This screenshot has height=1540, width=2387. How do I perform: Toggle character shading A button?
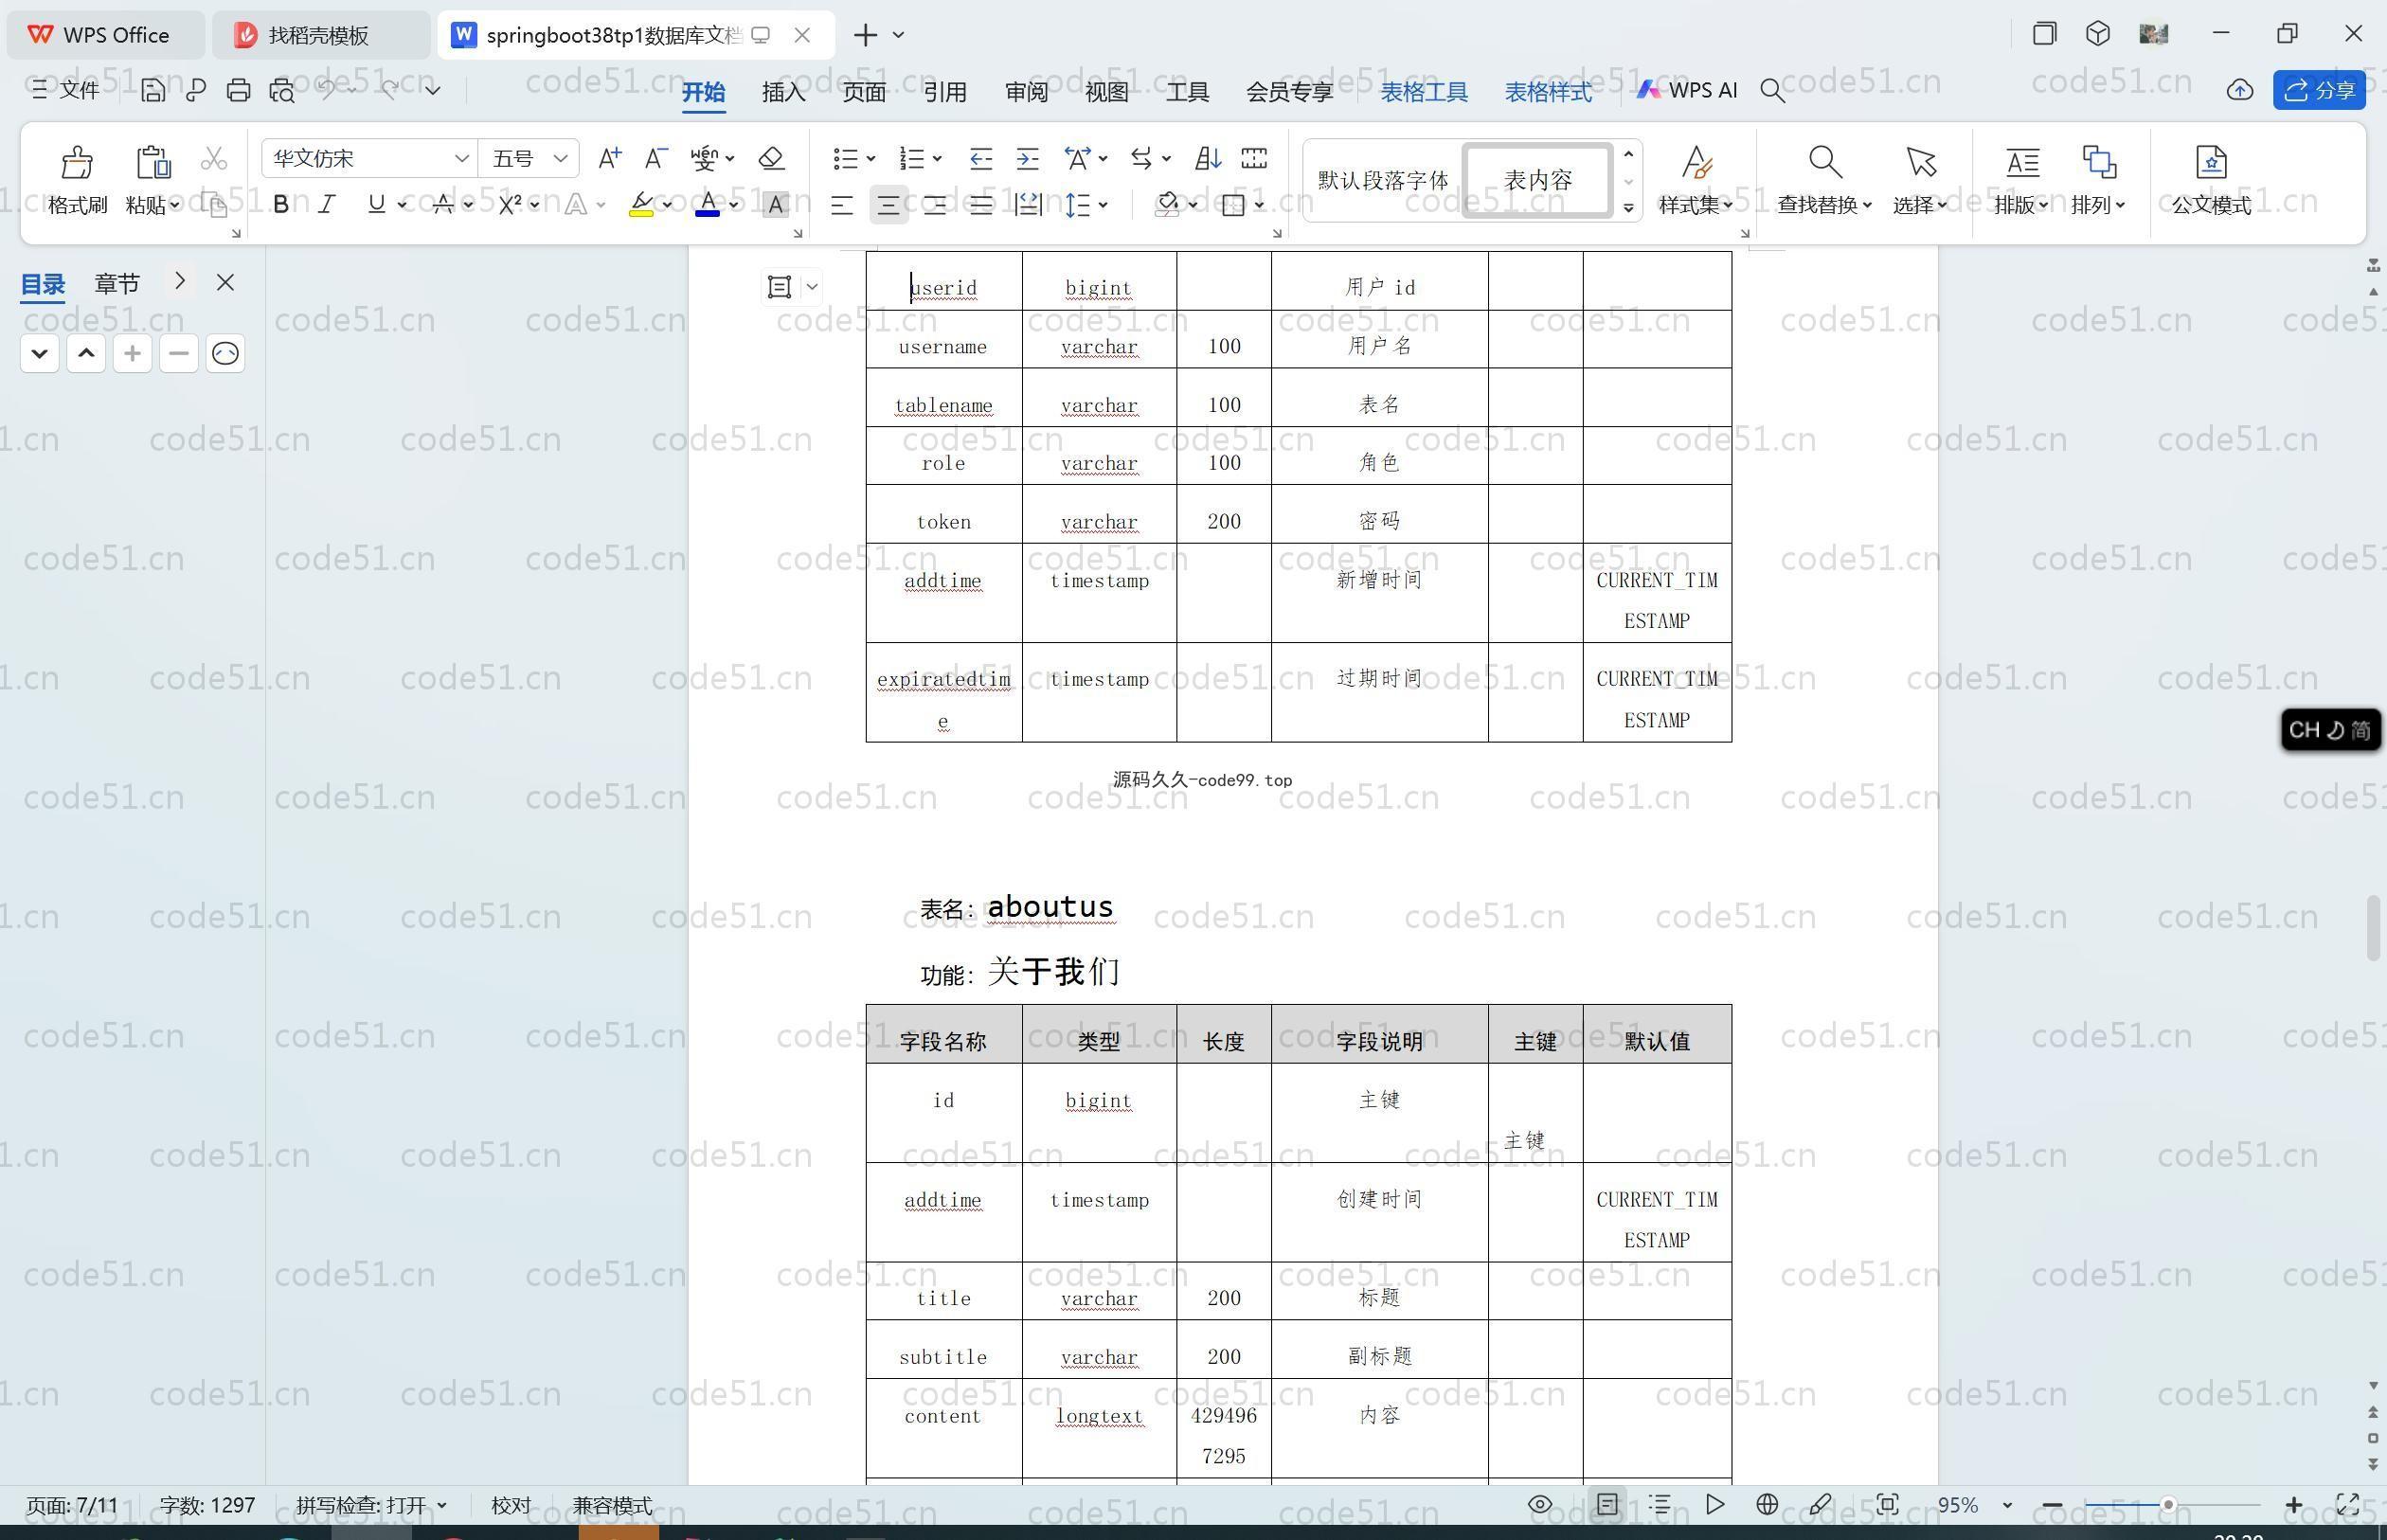(x=775, y=204)
